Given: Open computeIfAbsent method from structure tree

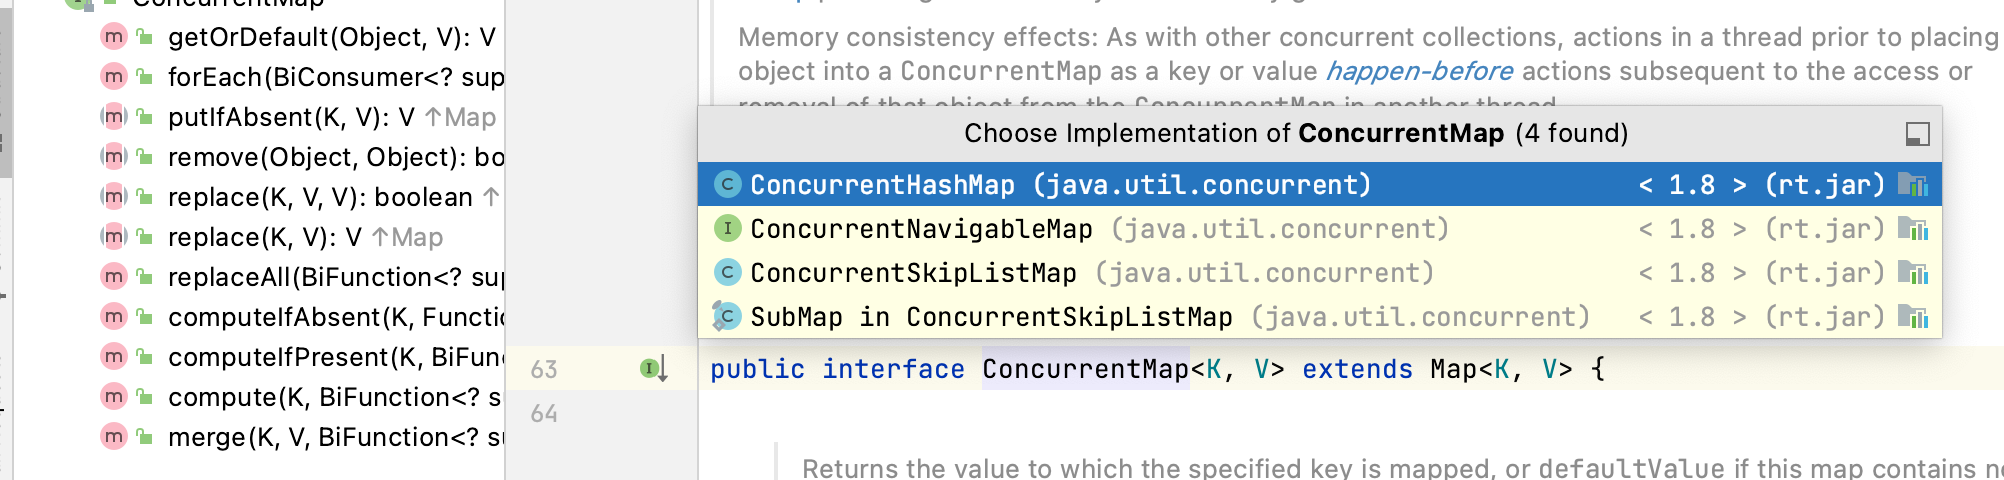Looking at the screenshot, I should click(335, 317).
